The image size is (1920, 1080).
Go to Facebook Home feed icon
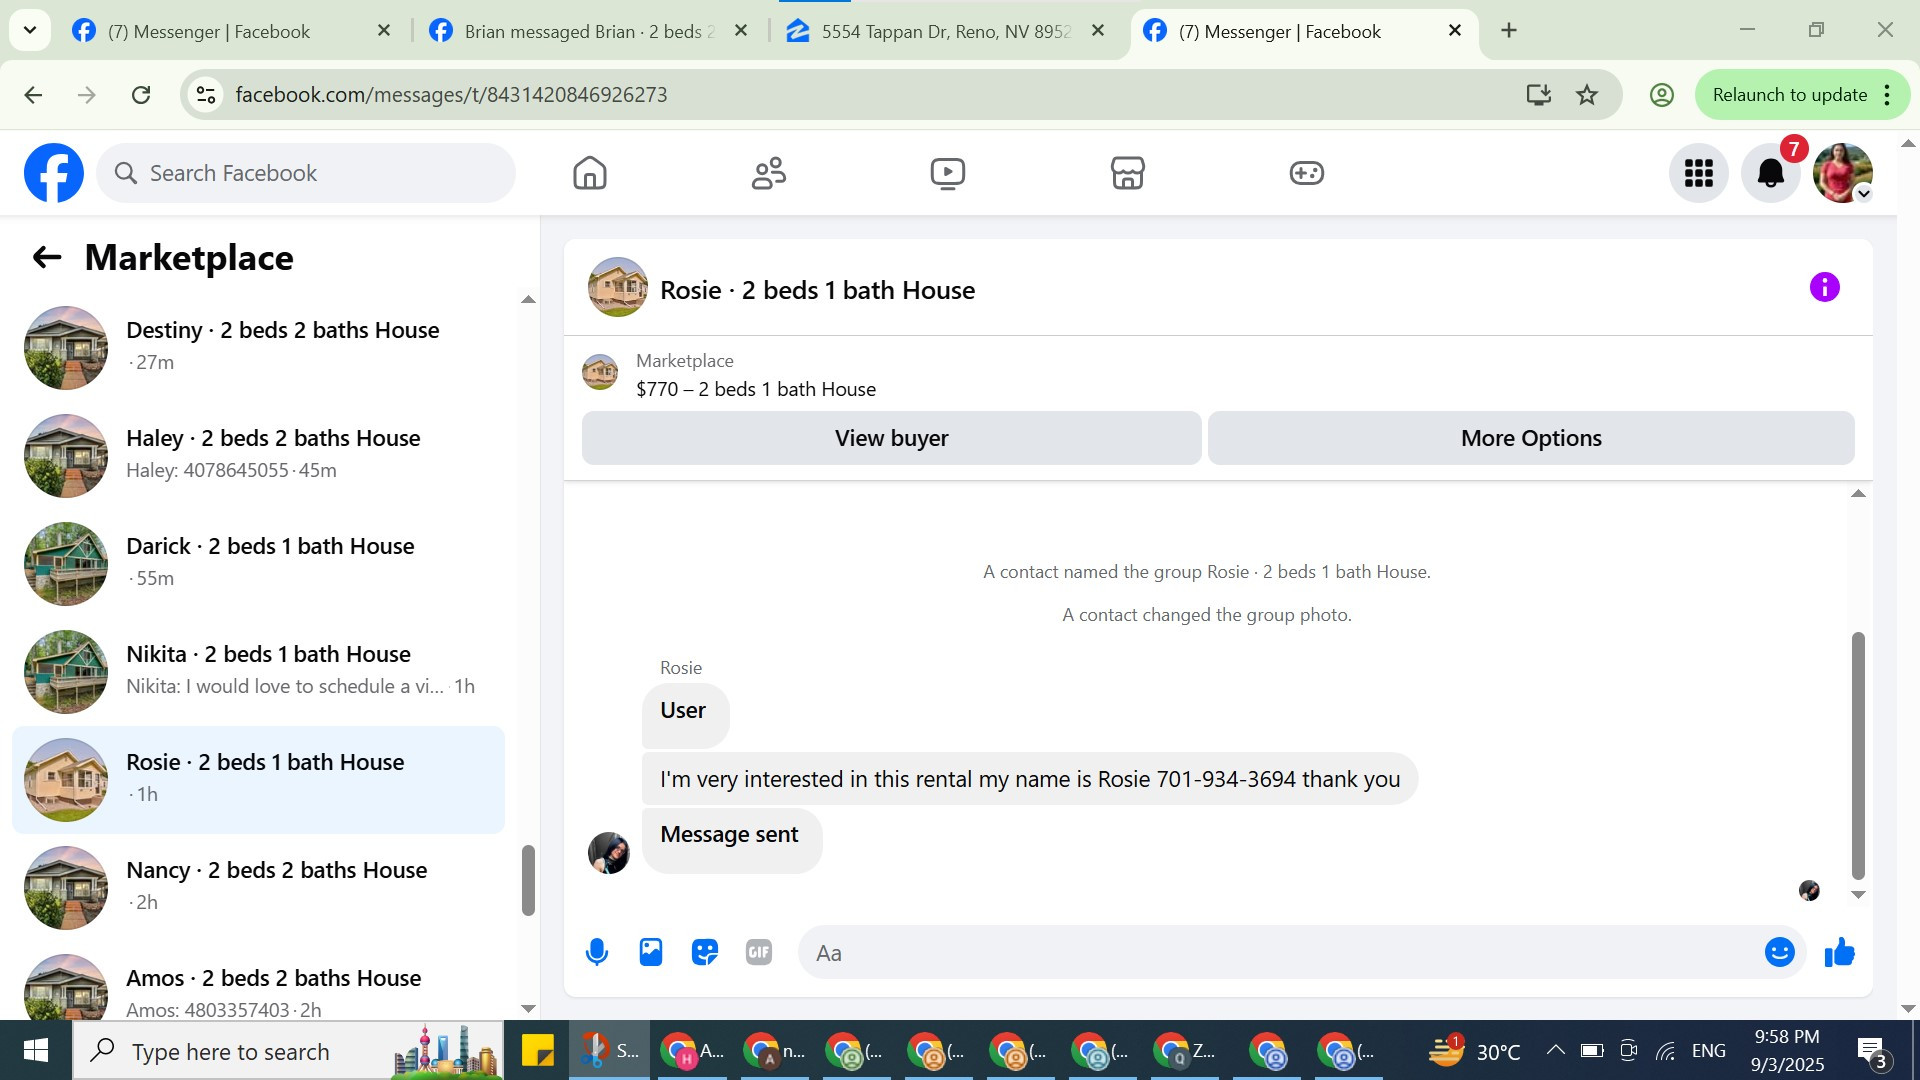pos(590,173)
